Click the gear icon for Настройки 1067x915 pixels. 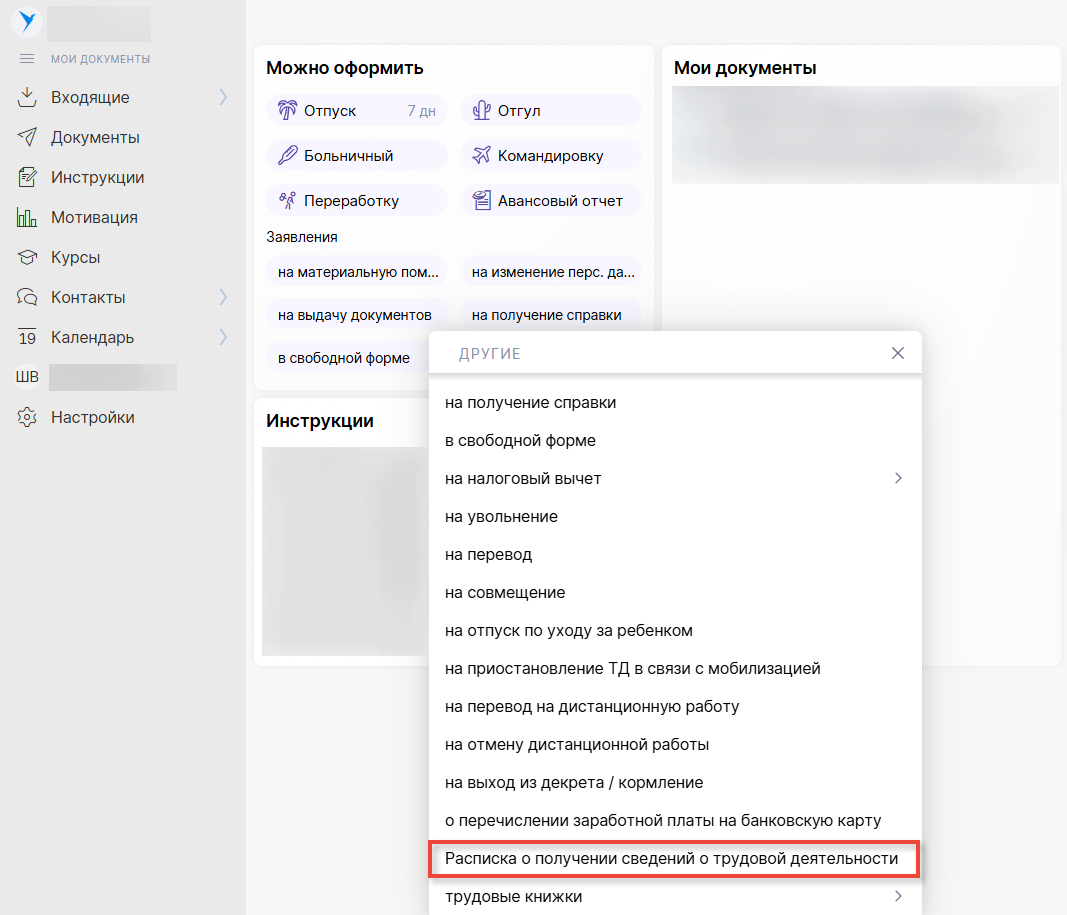(27, 417)
